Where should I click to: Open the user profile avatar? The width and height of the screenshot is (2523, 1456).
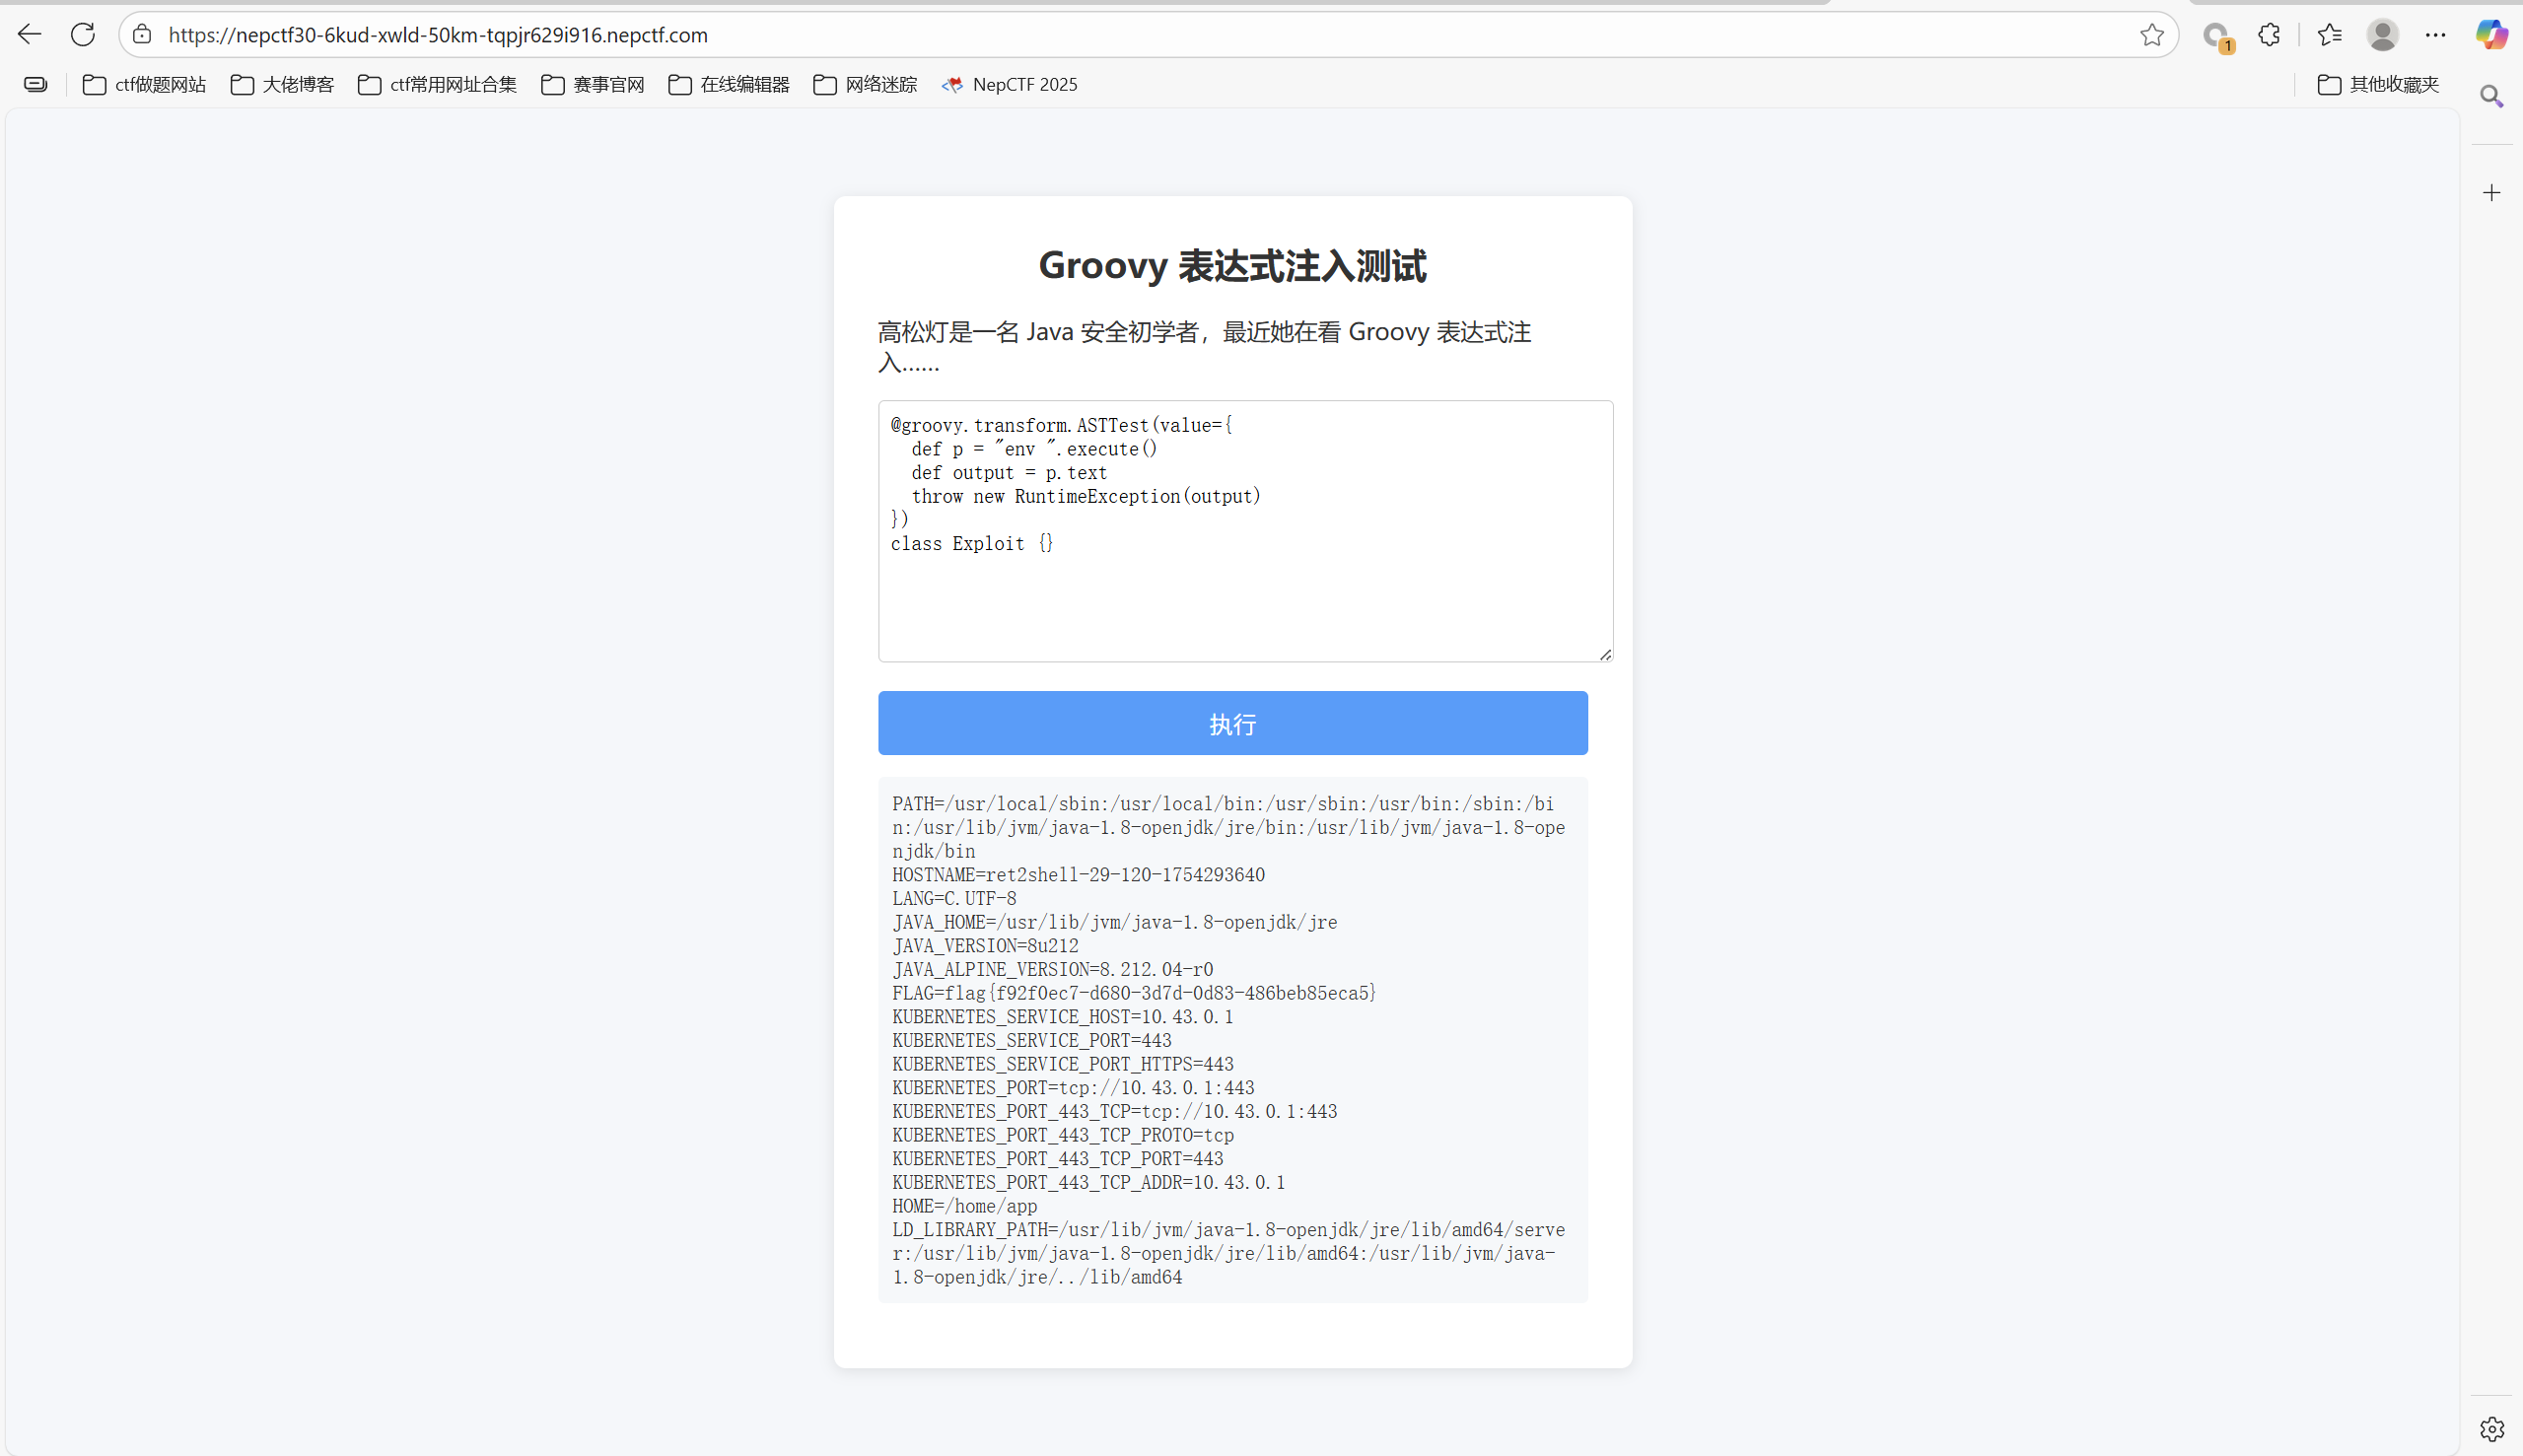pyautogui.click(x=2383, y=35)
